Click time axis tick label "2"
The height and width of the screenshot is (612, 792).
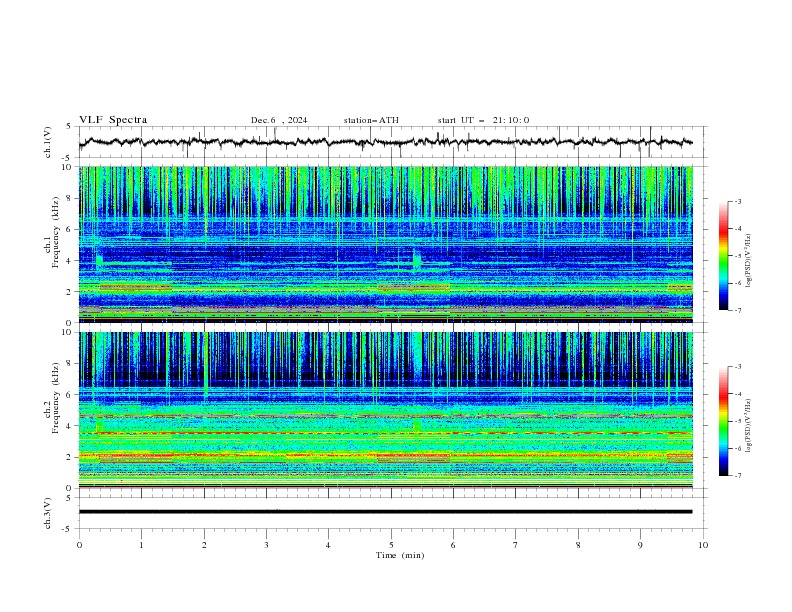pos(204,545)
